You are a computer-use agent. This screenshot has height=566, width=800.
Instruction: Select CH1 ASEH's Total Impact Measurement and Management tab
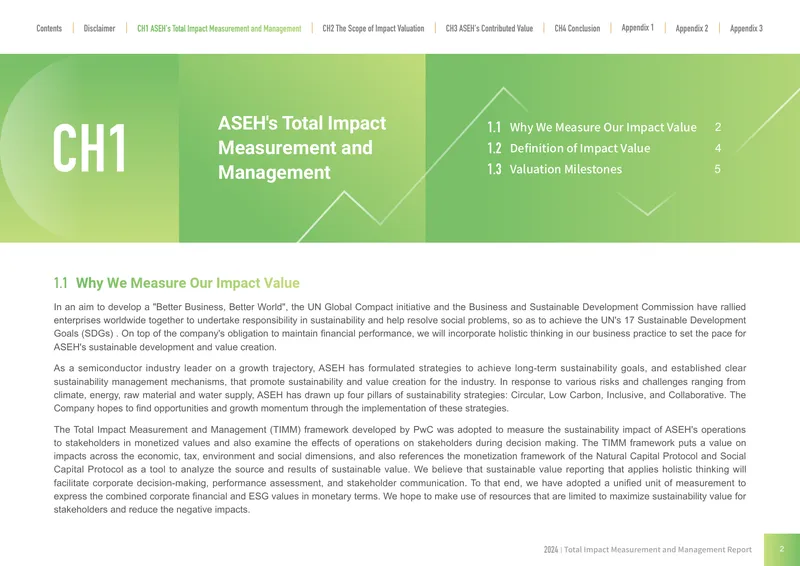click(x=219, y=28)
